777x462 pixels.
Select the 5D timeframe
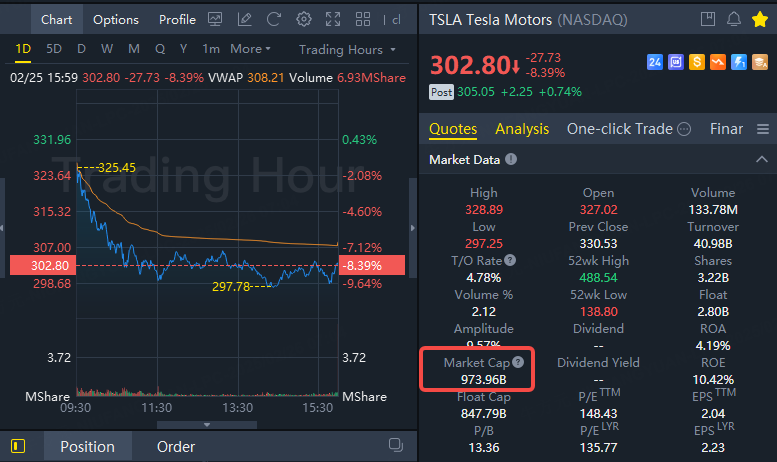(x=54, y=49)
